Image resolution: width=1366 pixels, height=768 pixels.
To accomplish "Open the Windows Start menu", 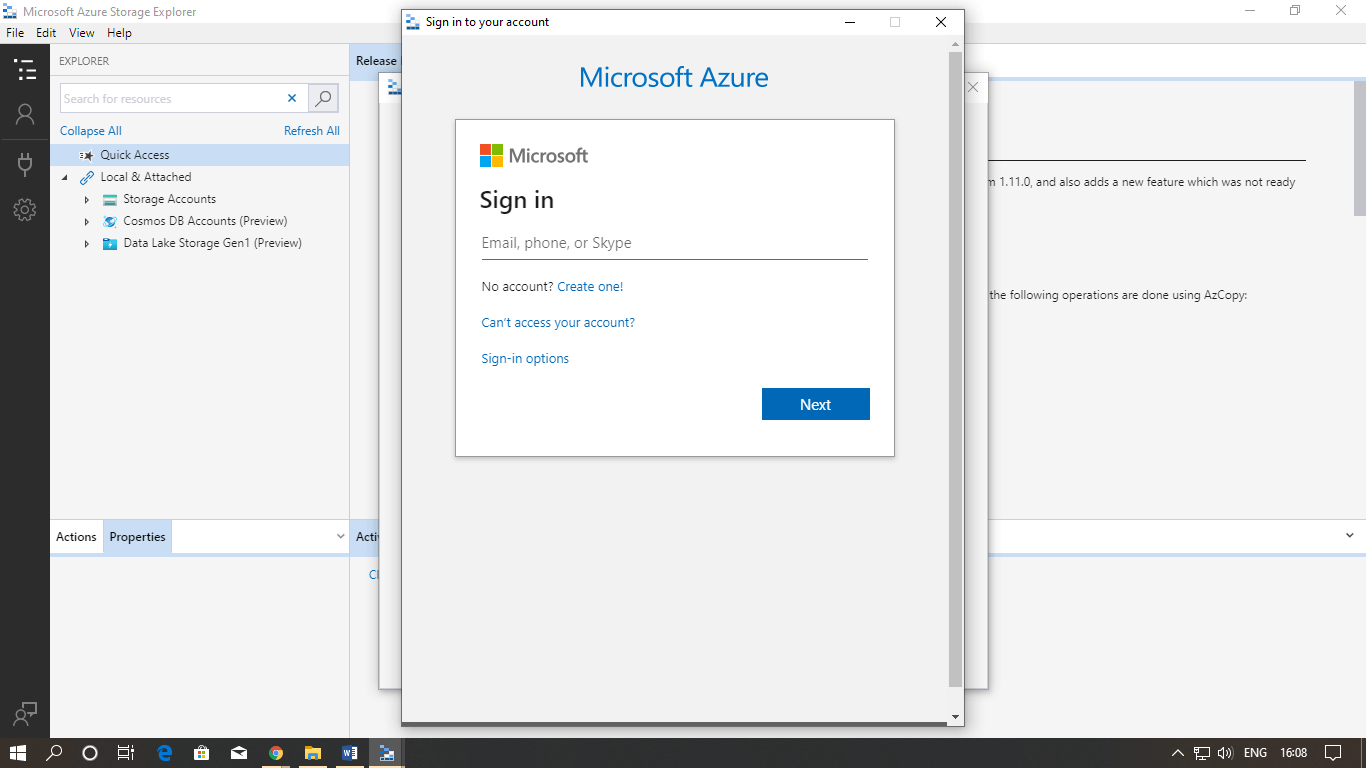I will pyautogui.click(x=18, y=753).
